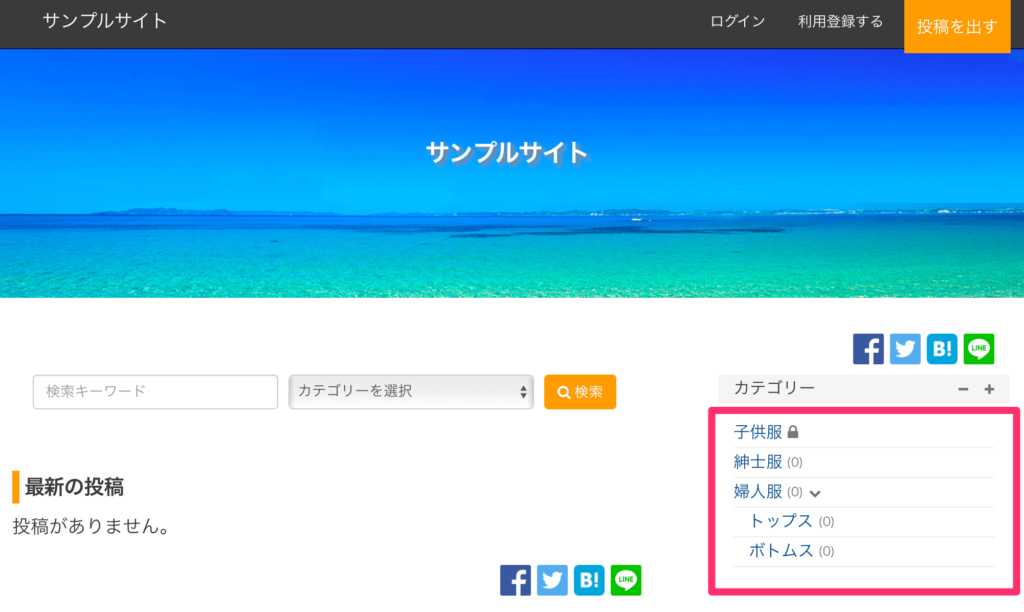Choose the トップス subcategory
Screen dimensions: 1024x612
coord(781,521)
